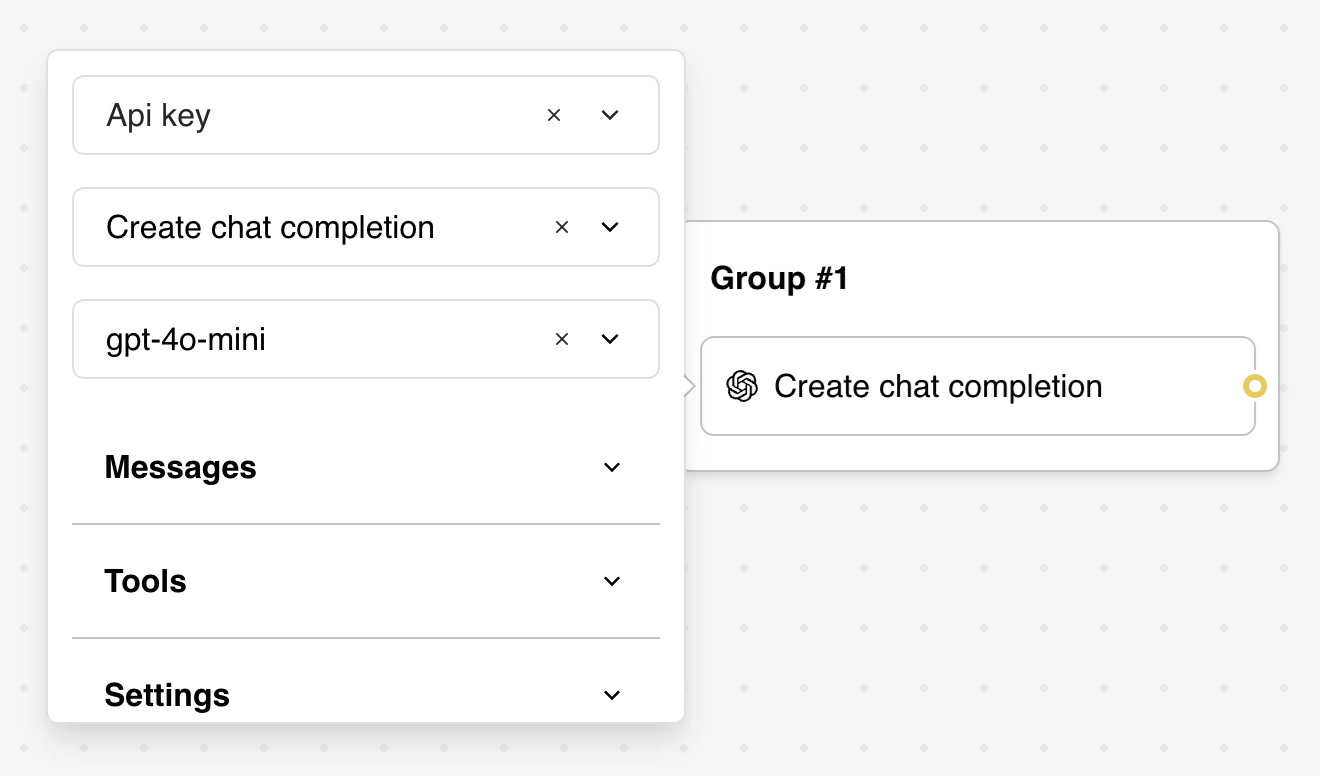Expand the Messages section
Viewport: 1320px width, 776px height.
click(x=611, y=467)
